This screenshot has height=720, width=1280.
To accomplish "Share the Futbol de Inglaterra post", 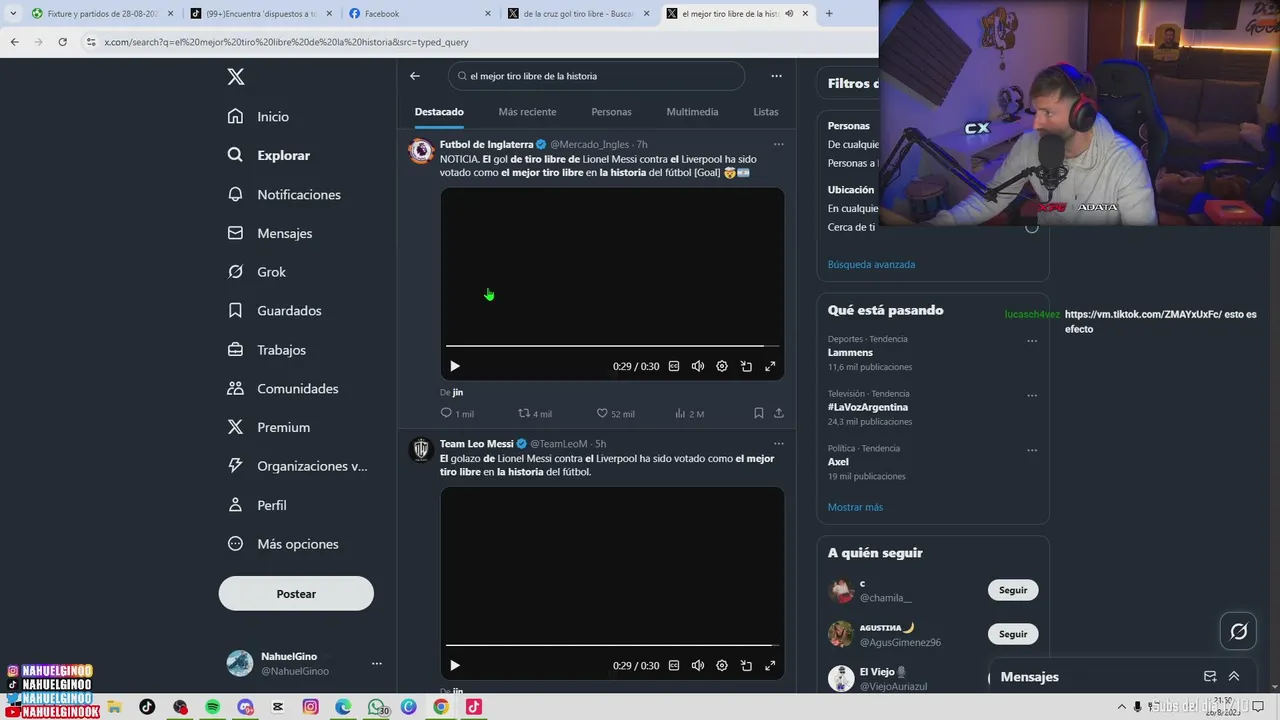I will tap(779, 413).
